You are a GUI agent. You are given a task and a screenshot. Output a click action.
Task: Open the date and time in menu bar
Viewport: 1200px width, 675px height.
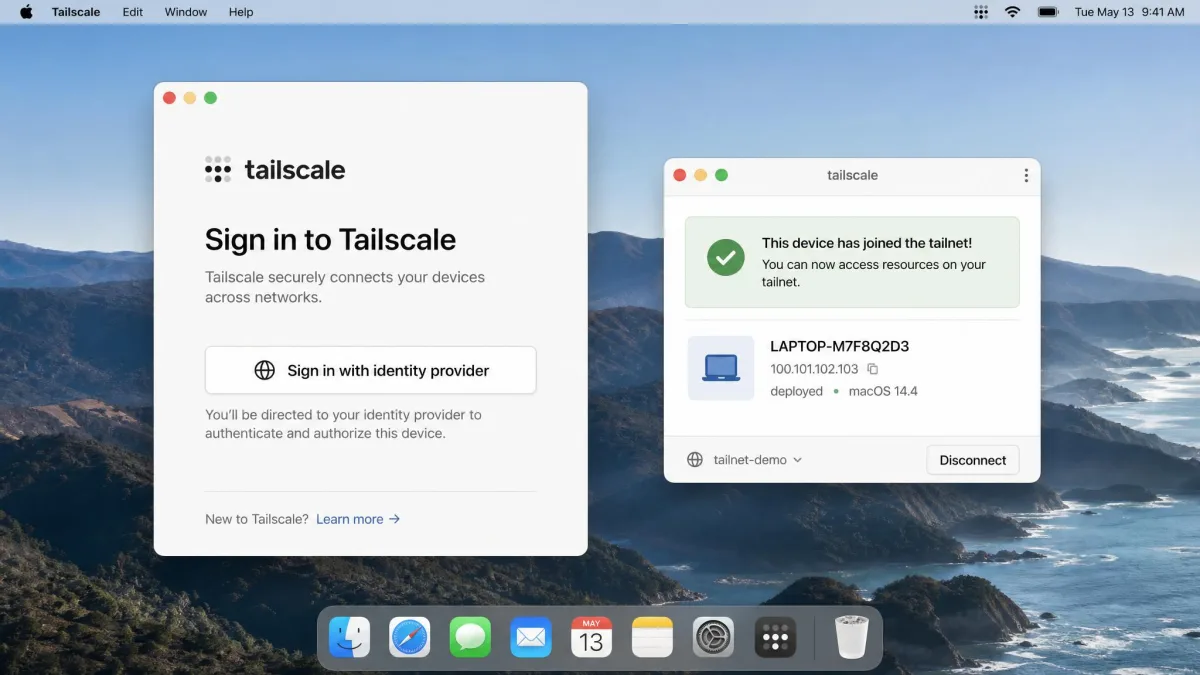(1129, 12)
